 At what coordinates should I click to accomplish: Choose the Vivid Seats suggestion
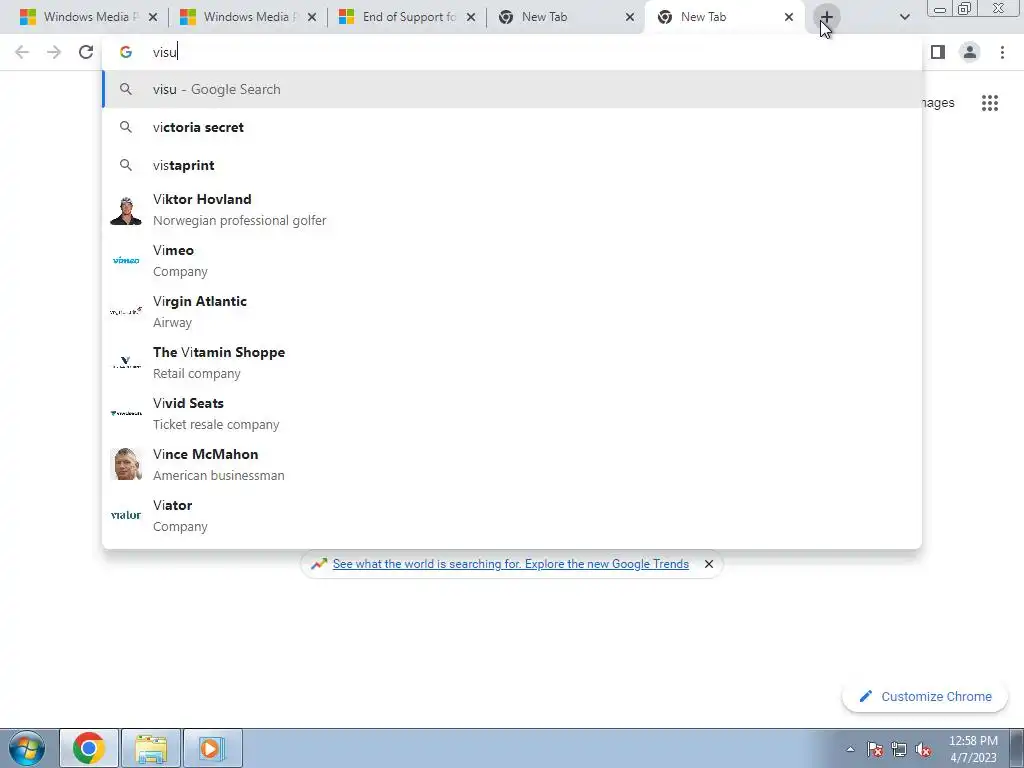click(511, 413)
